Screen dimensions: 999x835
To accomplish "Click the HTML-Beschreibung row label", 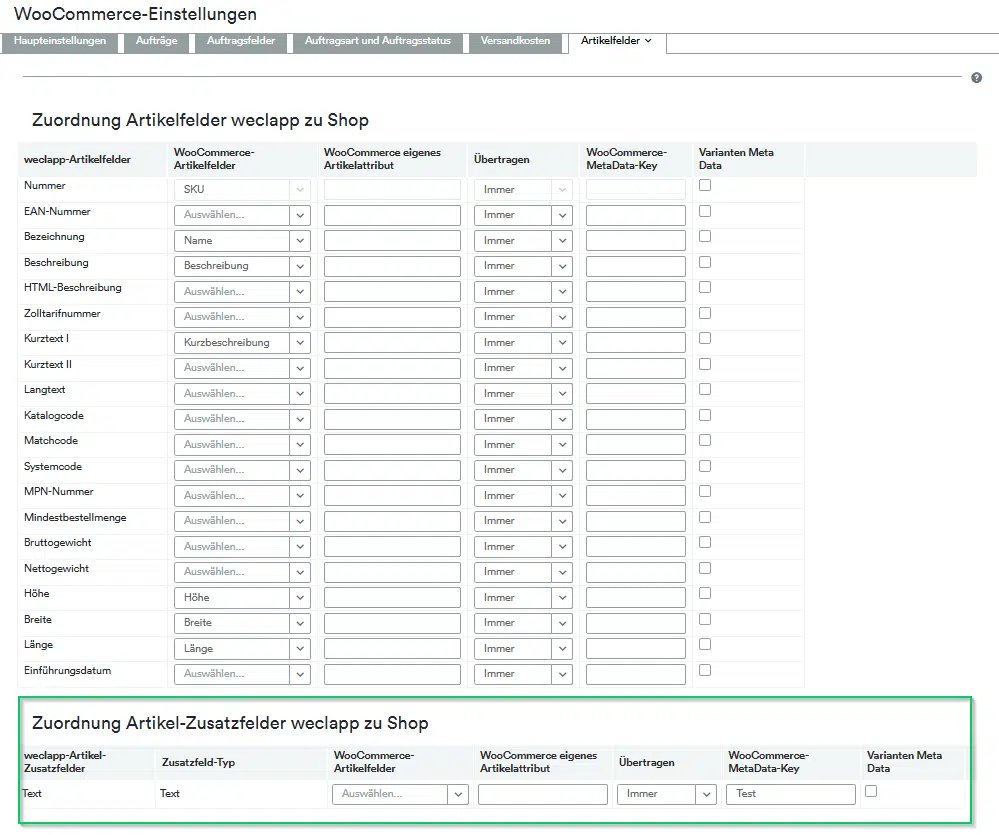I will pyautogui.click(x=73, y=287).
